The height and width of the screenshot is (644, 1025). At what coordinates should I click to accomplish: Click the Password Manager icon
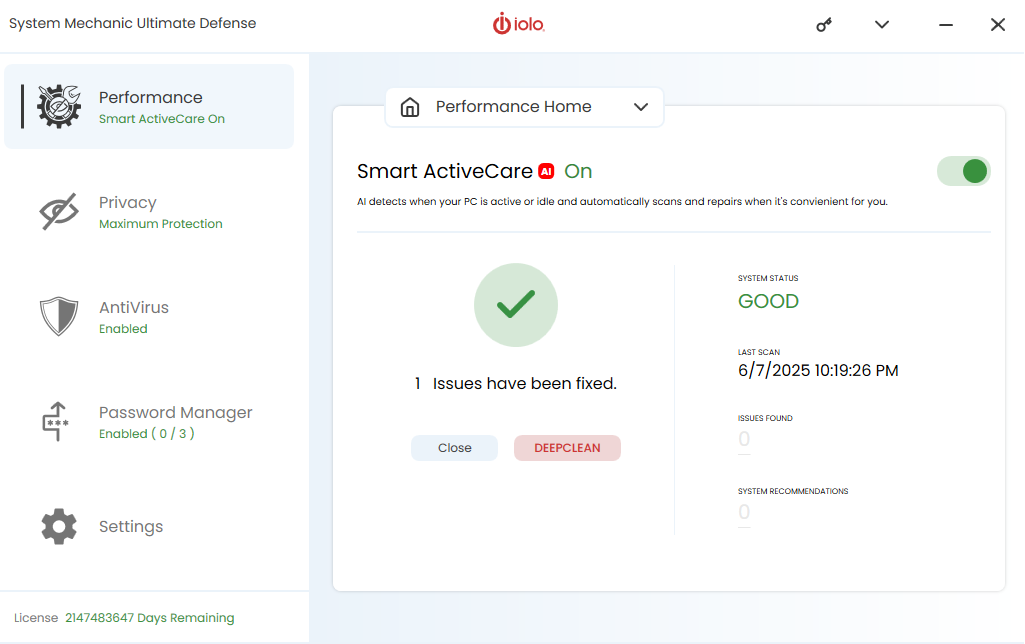click(56, 421)
